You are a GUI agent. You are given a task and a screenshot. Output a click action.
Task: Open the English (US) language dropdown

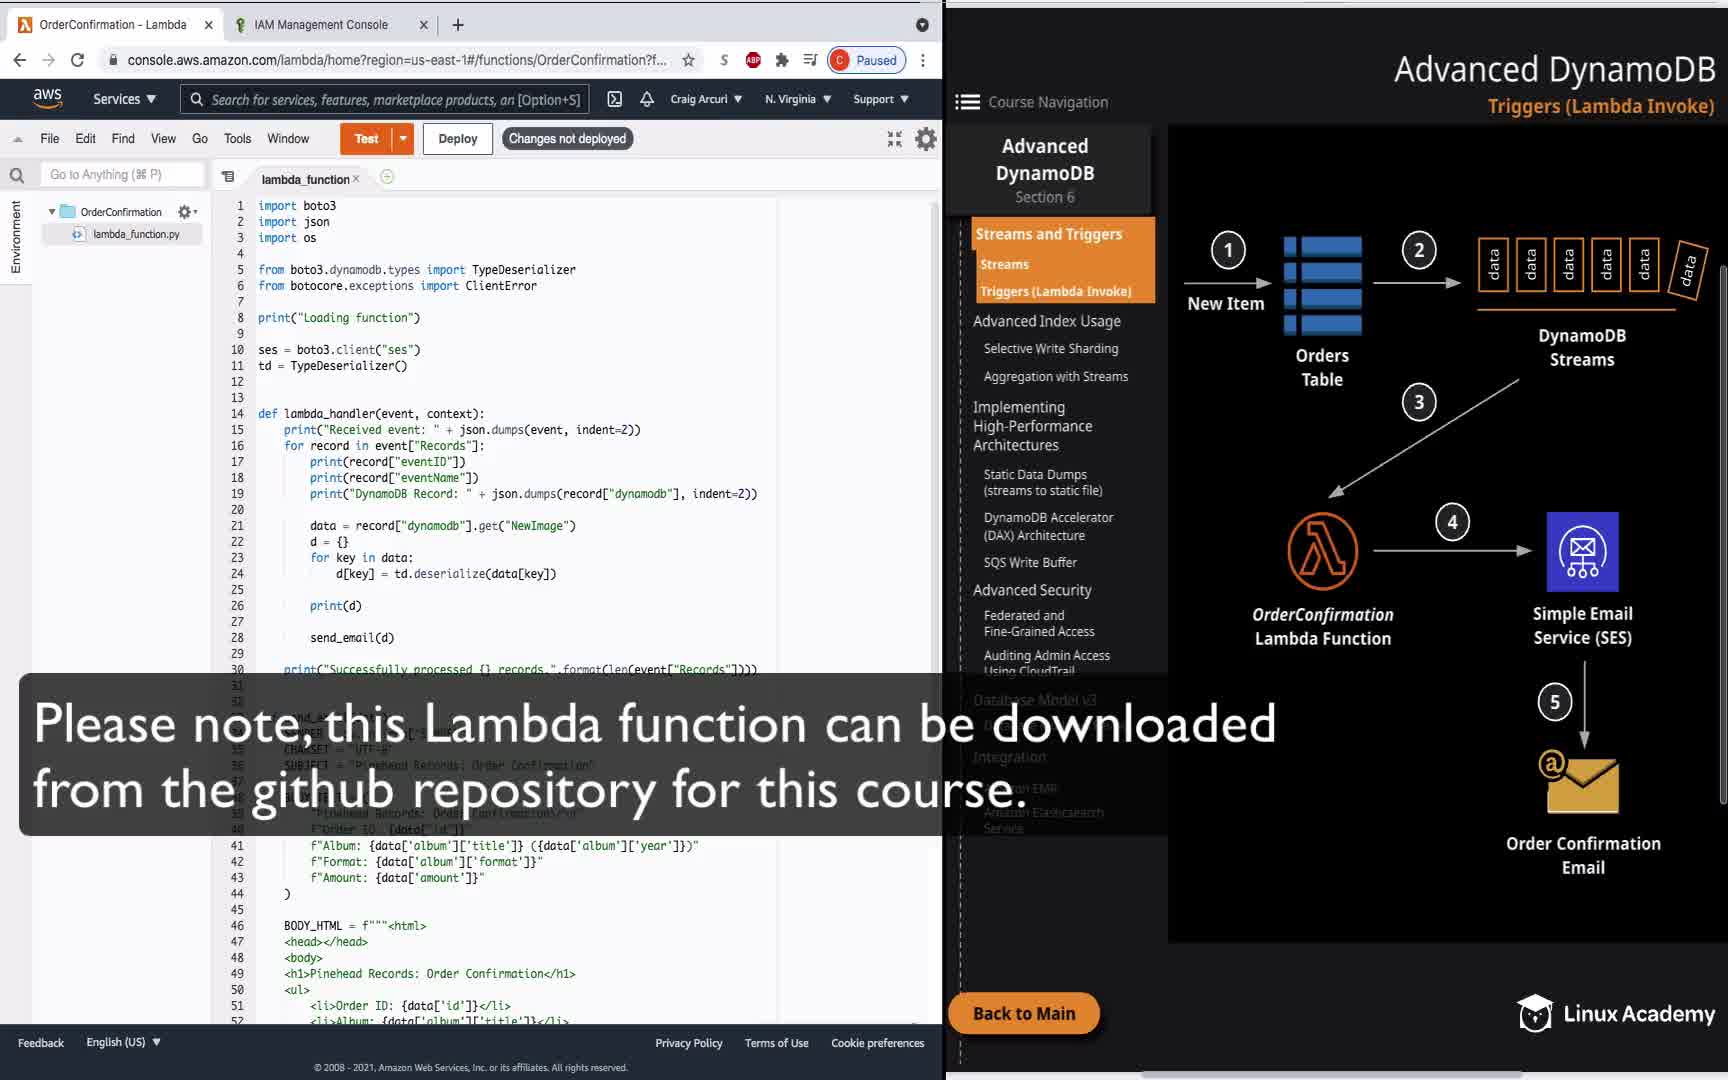124,1042
